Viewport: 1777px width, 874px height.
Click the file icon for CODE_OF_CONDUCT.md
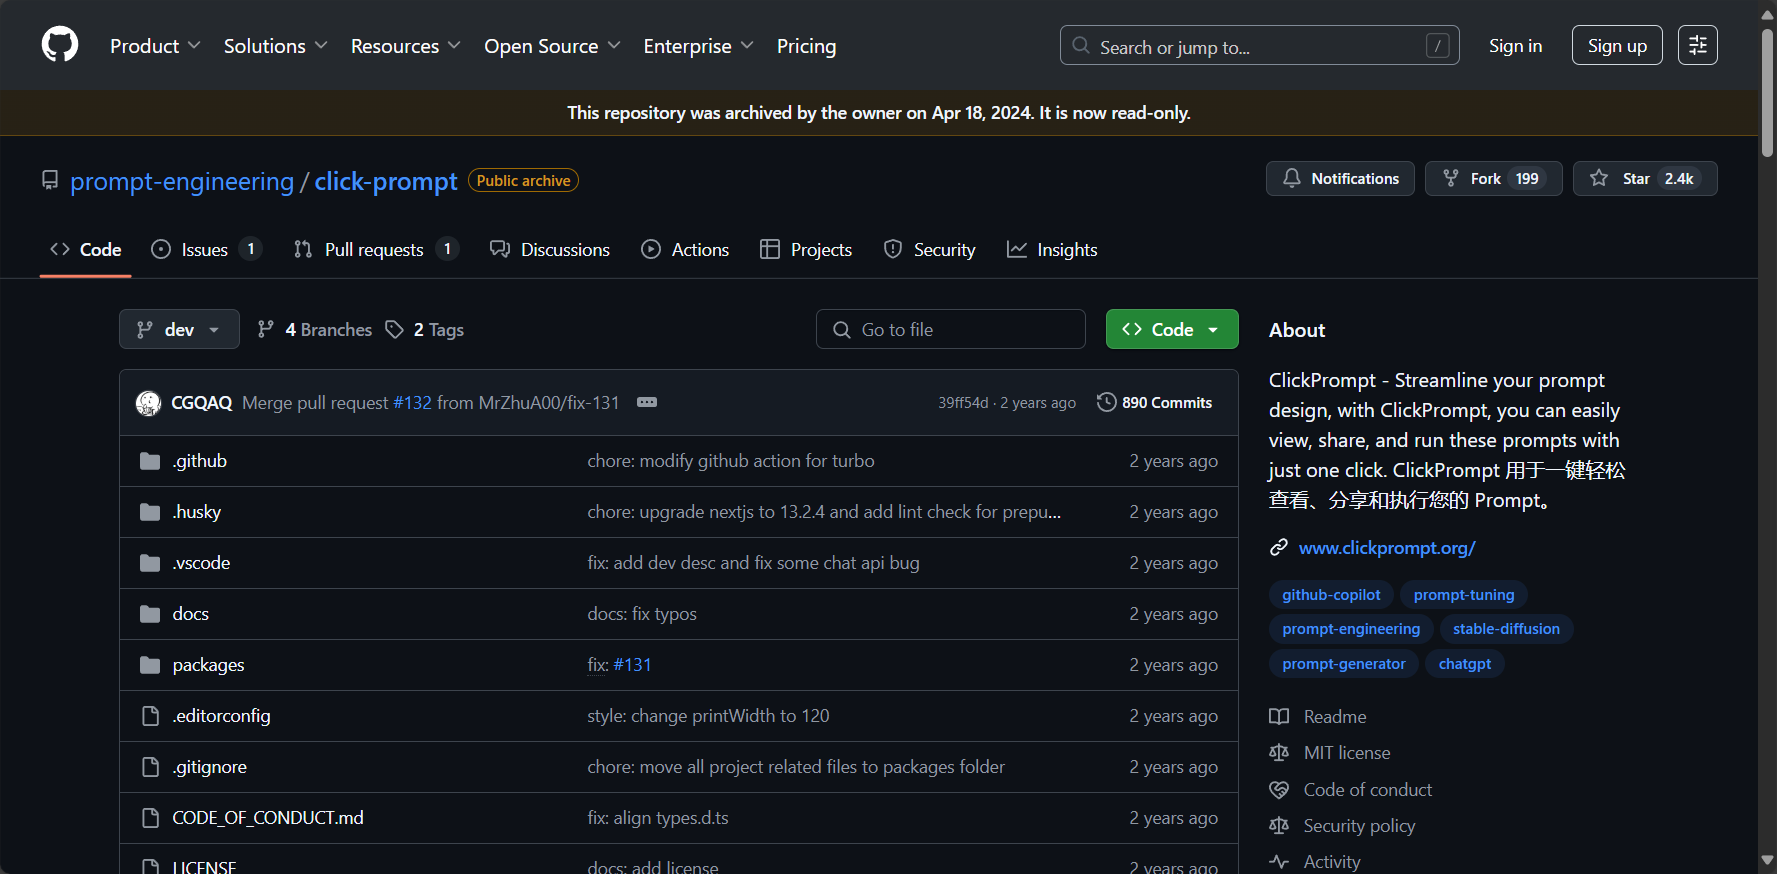tap(150, 818)
